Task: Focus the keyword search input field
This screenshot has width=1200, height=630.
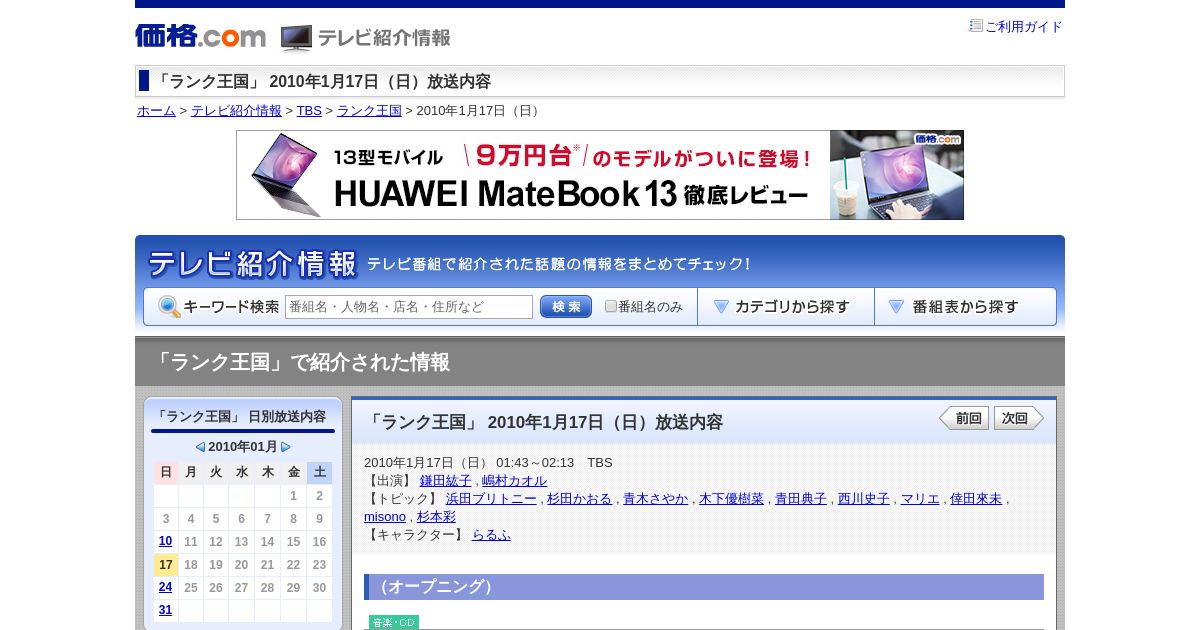Action: pos(409,307)
